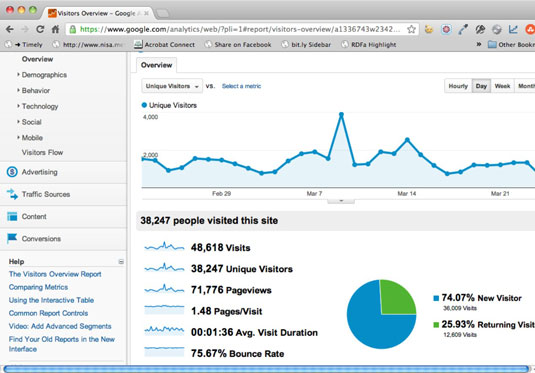Open the Other Bookmarks folder

pyautogui.click(x=511, y=44)
